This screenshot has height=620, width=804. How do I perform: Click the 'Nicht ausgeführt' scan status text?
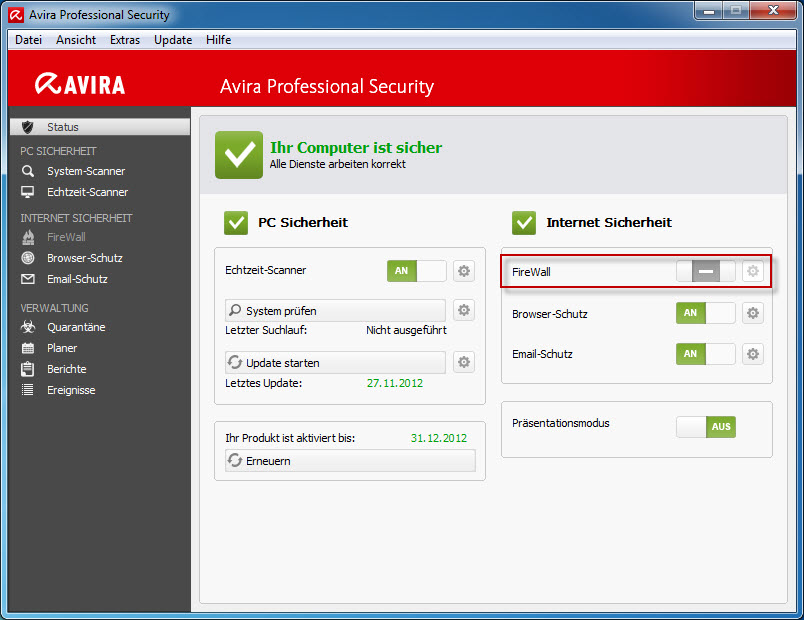pyautogui.click(x=406, y=330)
